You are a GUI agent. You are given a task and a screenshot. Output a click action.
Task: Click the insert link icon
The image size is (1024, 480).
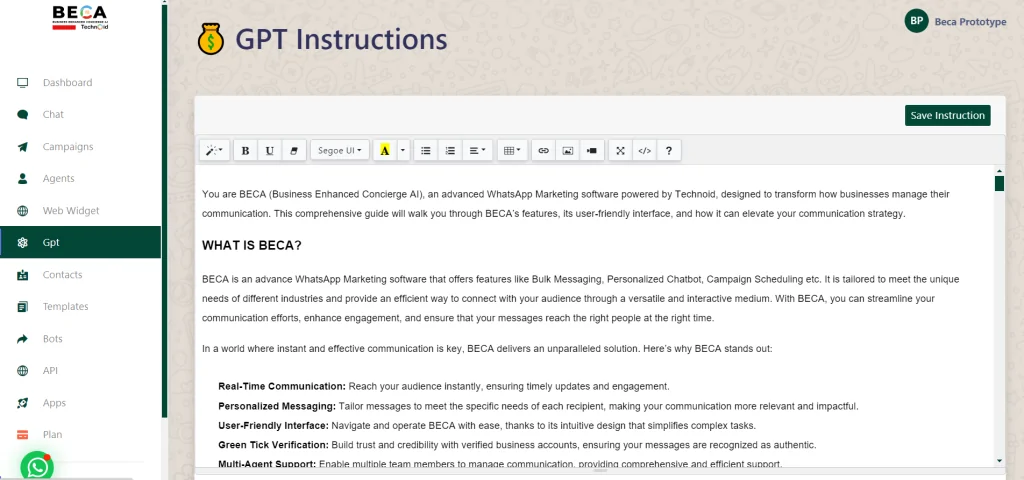(x=543, y=150)
